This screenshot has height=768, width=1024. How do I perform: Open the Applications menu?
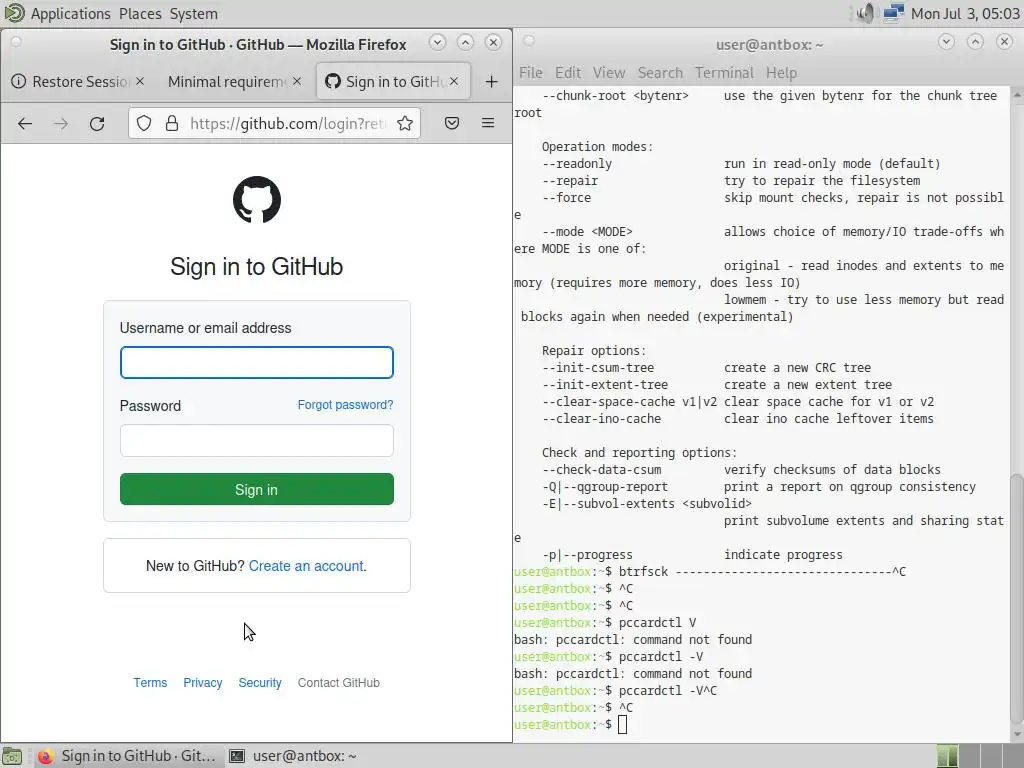71,14
